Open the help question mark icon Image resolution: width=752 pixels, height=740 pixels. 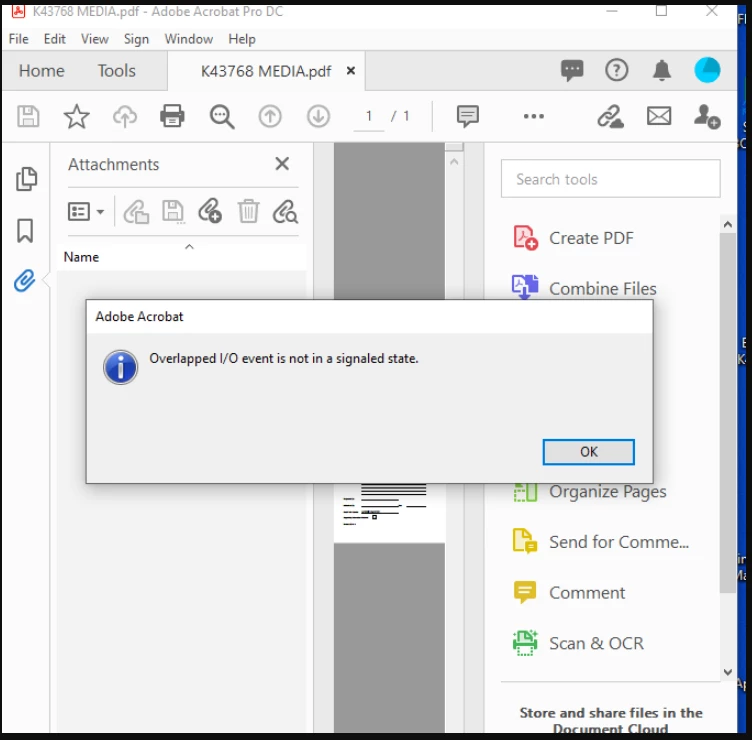[616, 70]
